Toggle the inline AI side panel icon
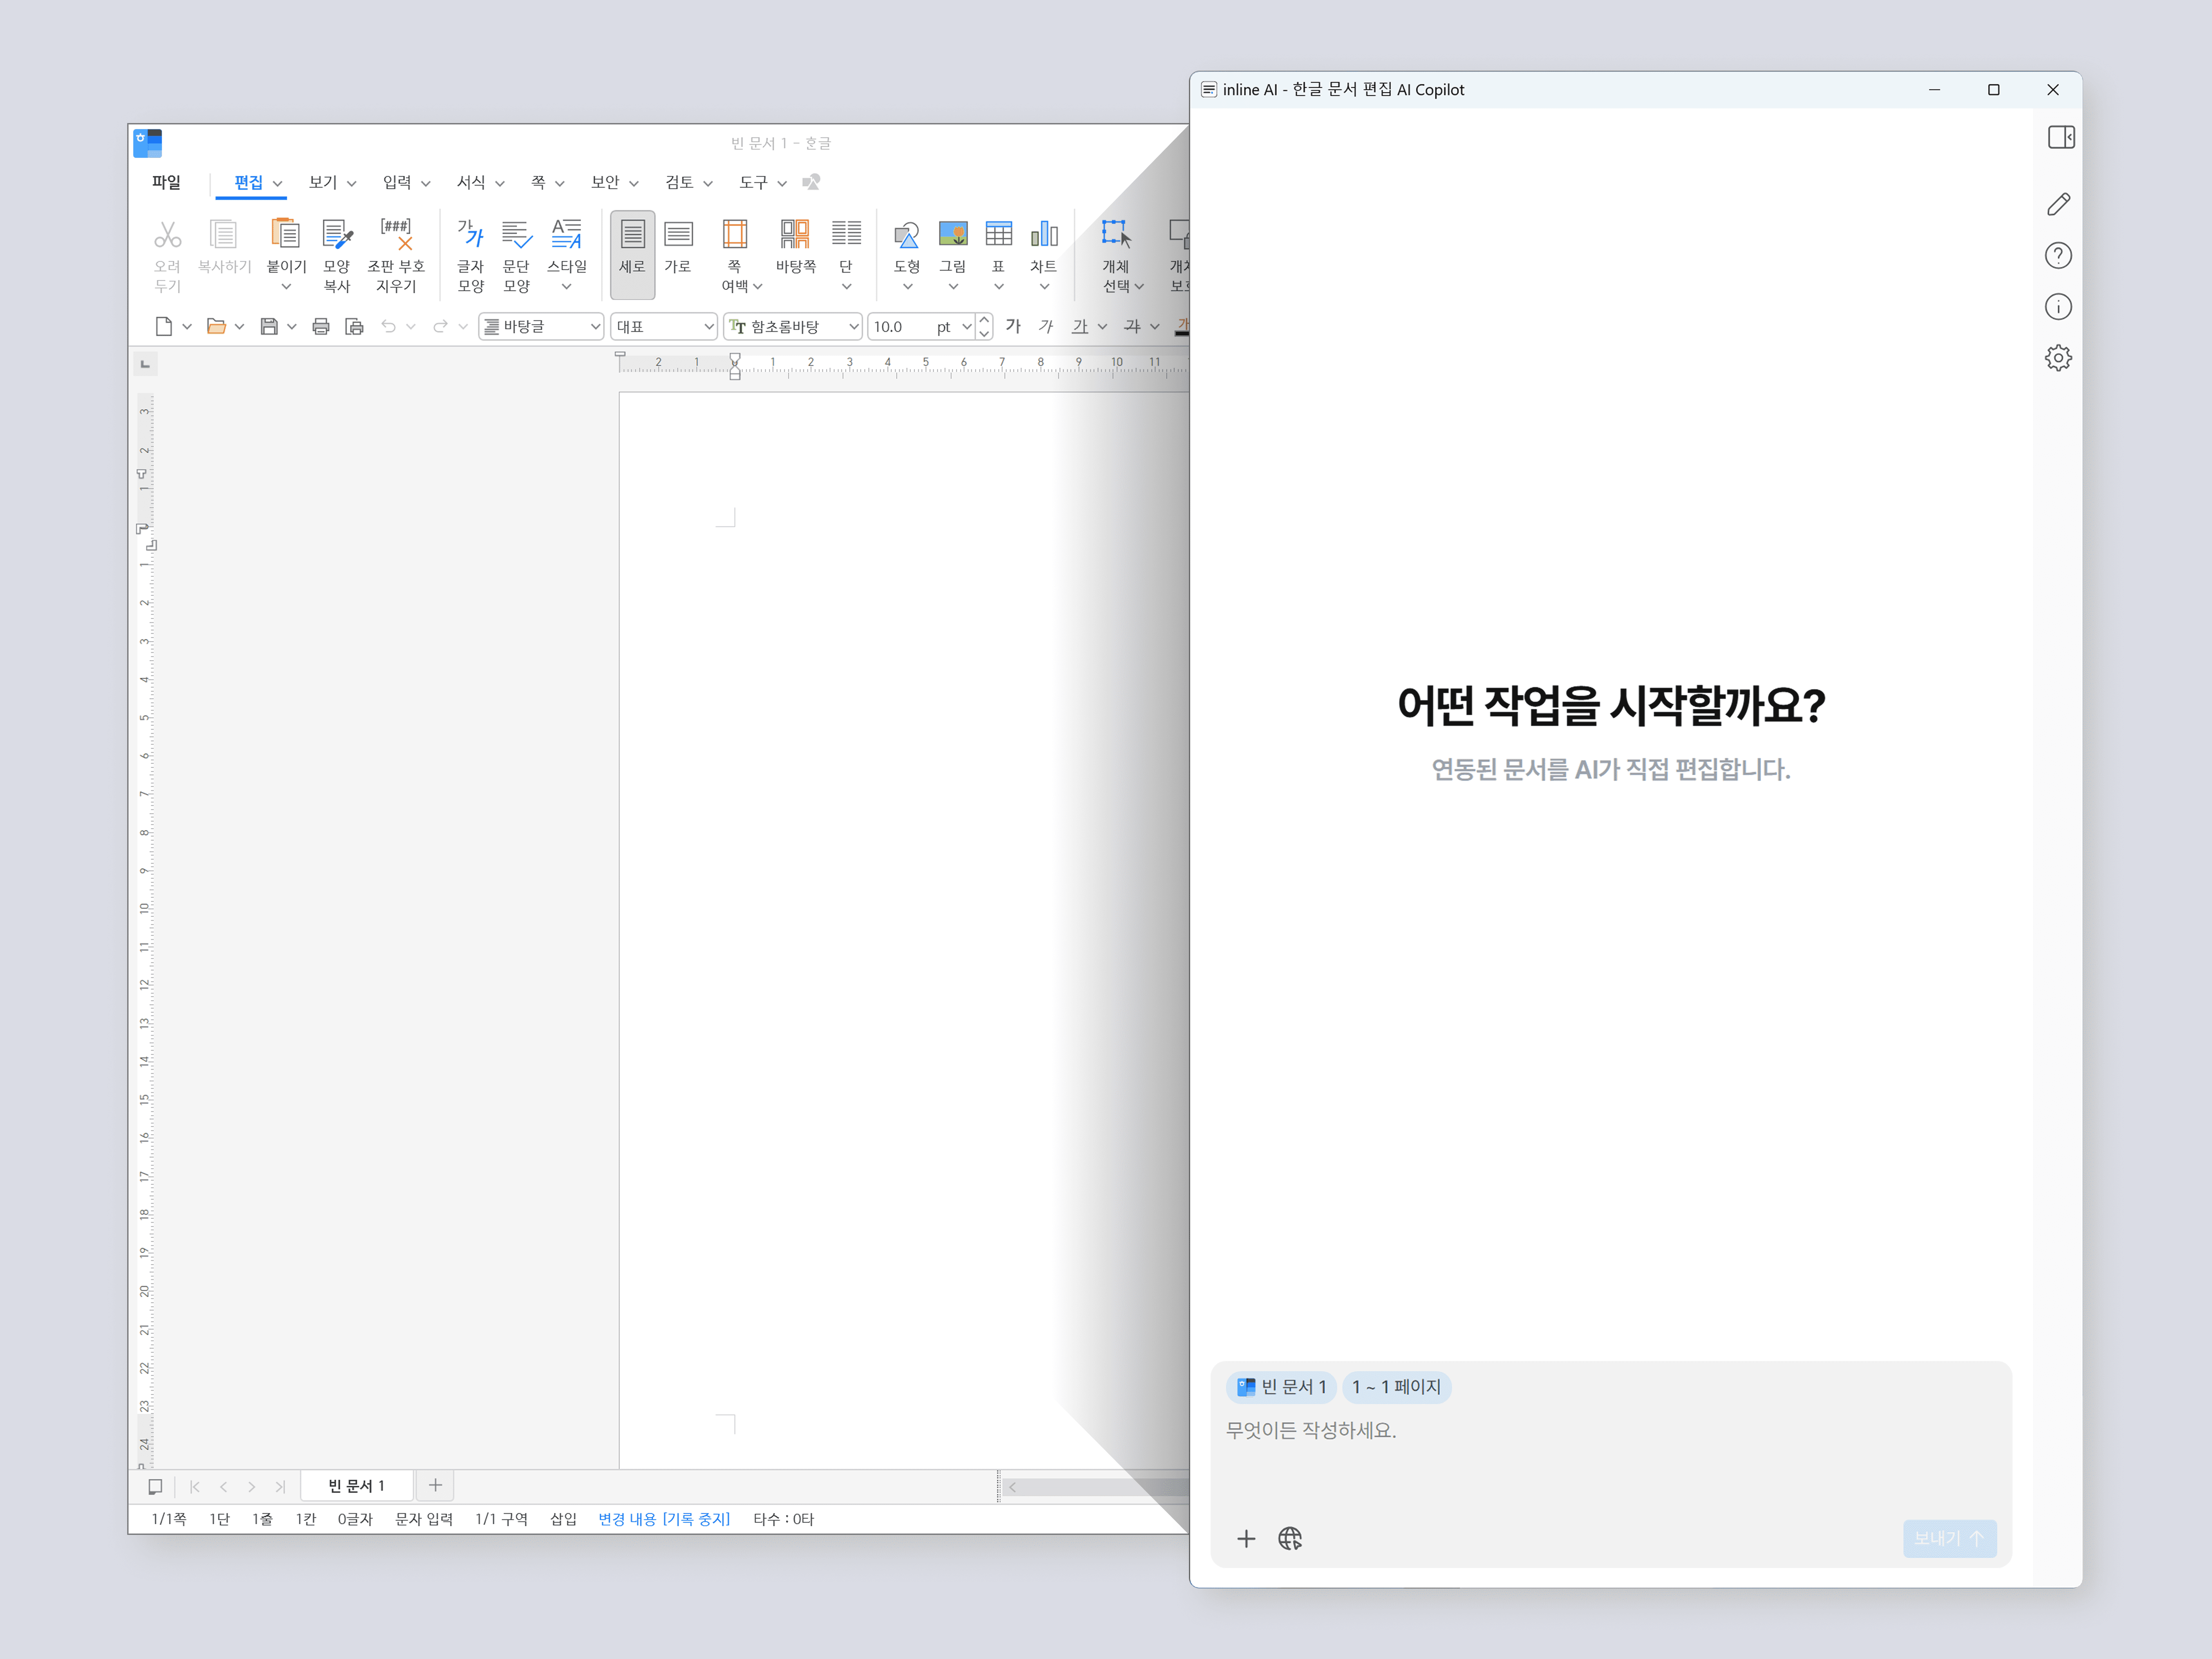The height and width of the screenshot is (1659, 2212). 2061,137
